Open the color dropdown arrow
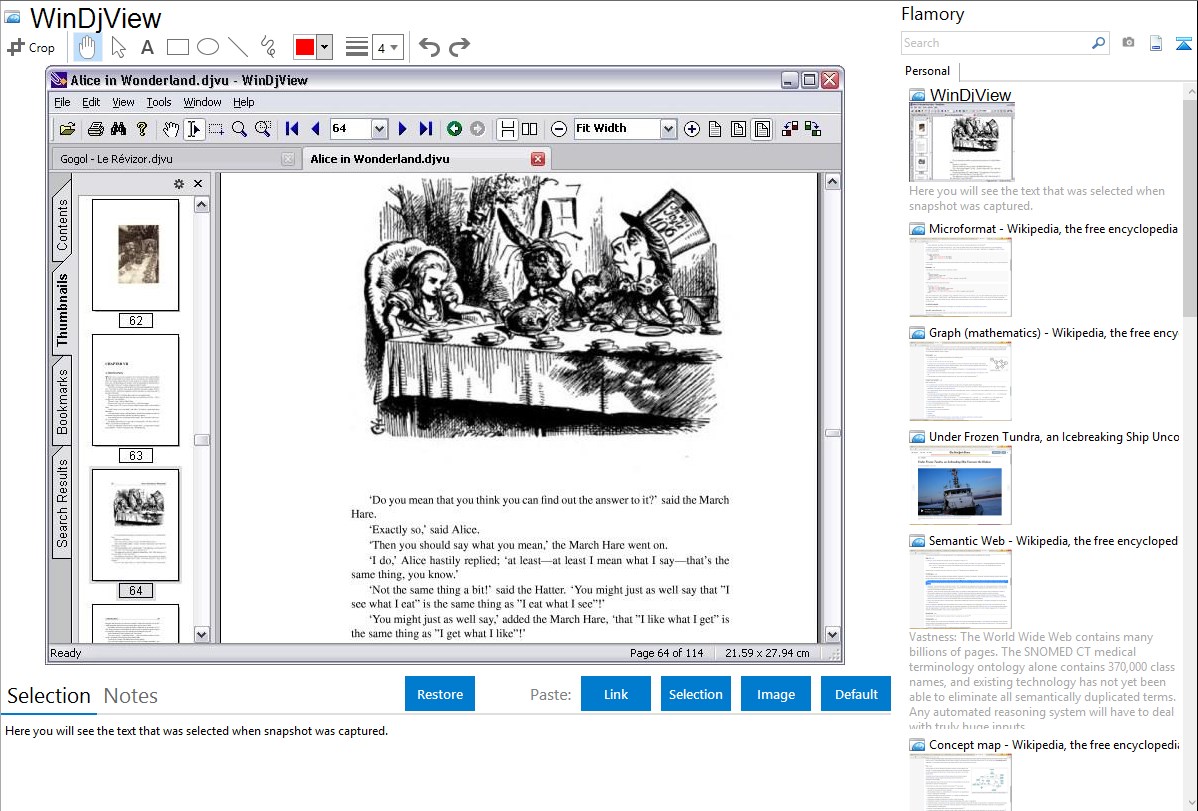Screen dimensions: 1198x811 pos(325,47)
